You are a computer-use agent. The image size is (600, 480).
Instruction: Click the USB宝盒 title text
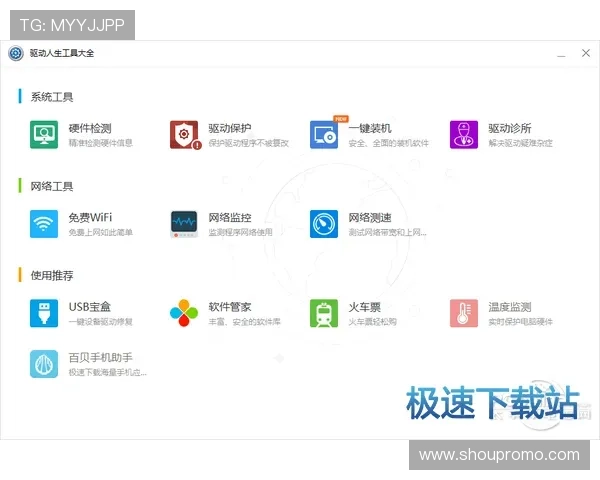tap(90, 307)
